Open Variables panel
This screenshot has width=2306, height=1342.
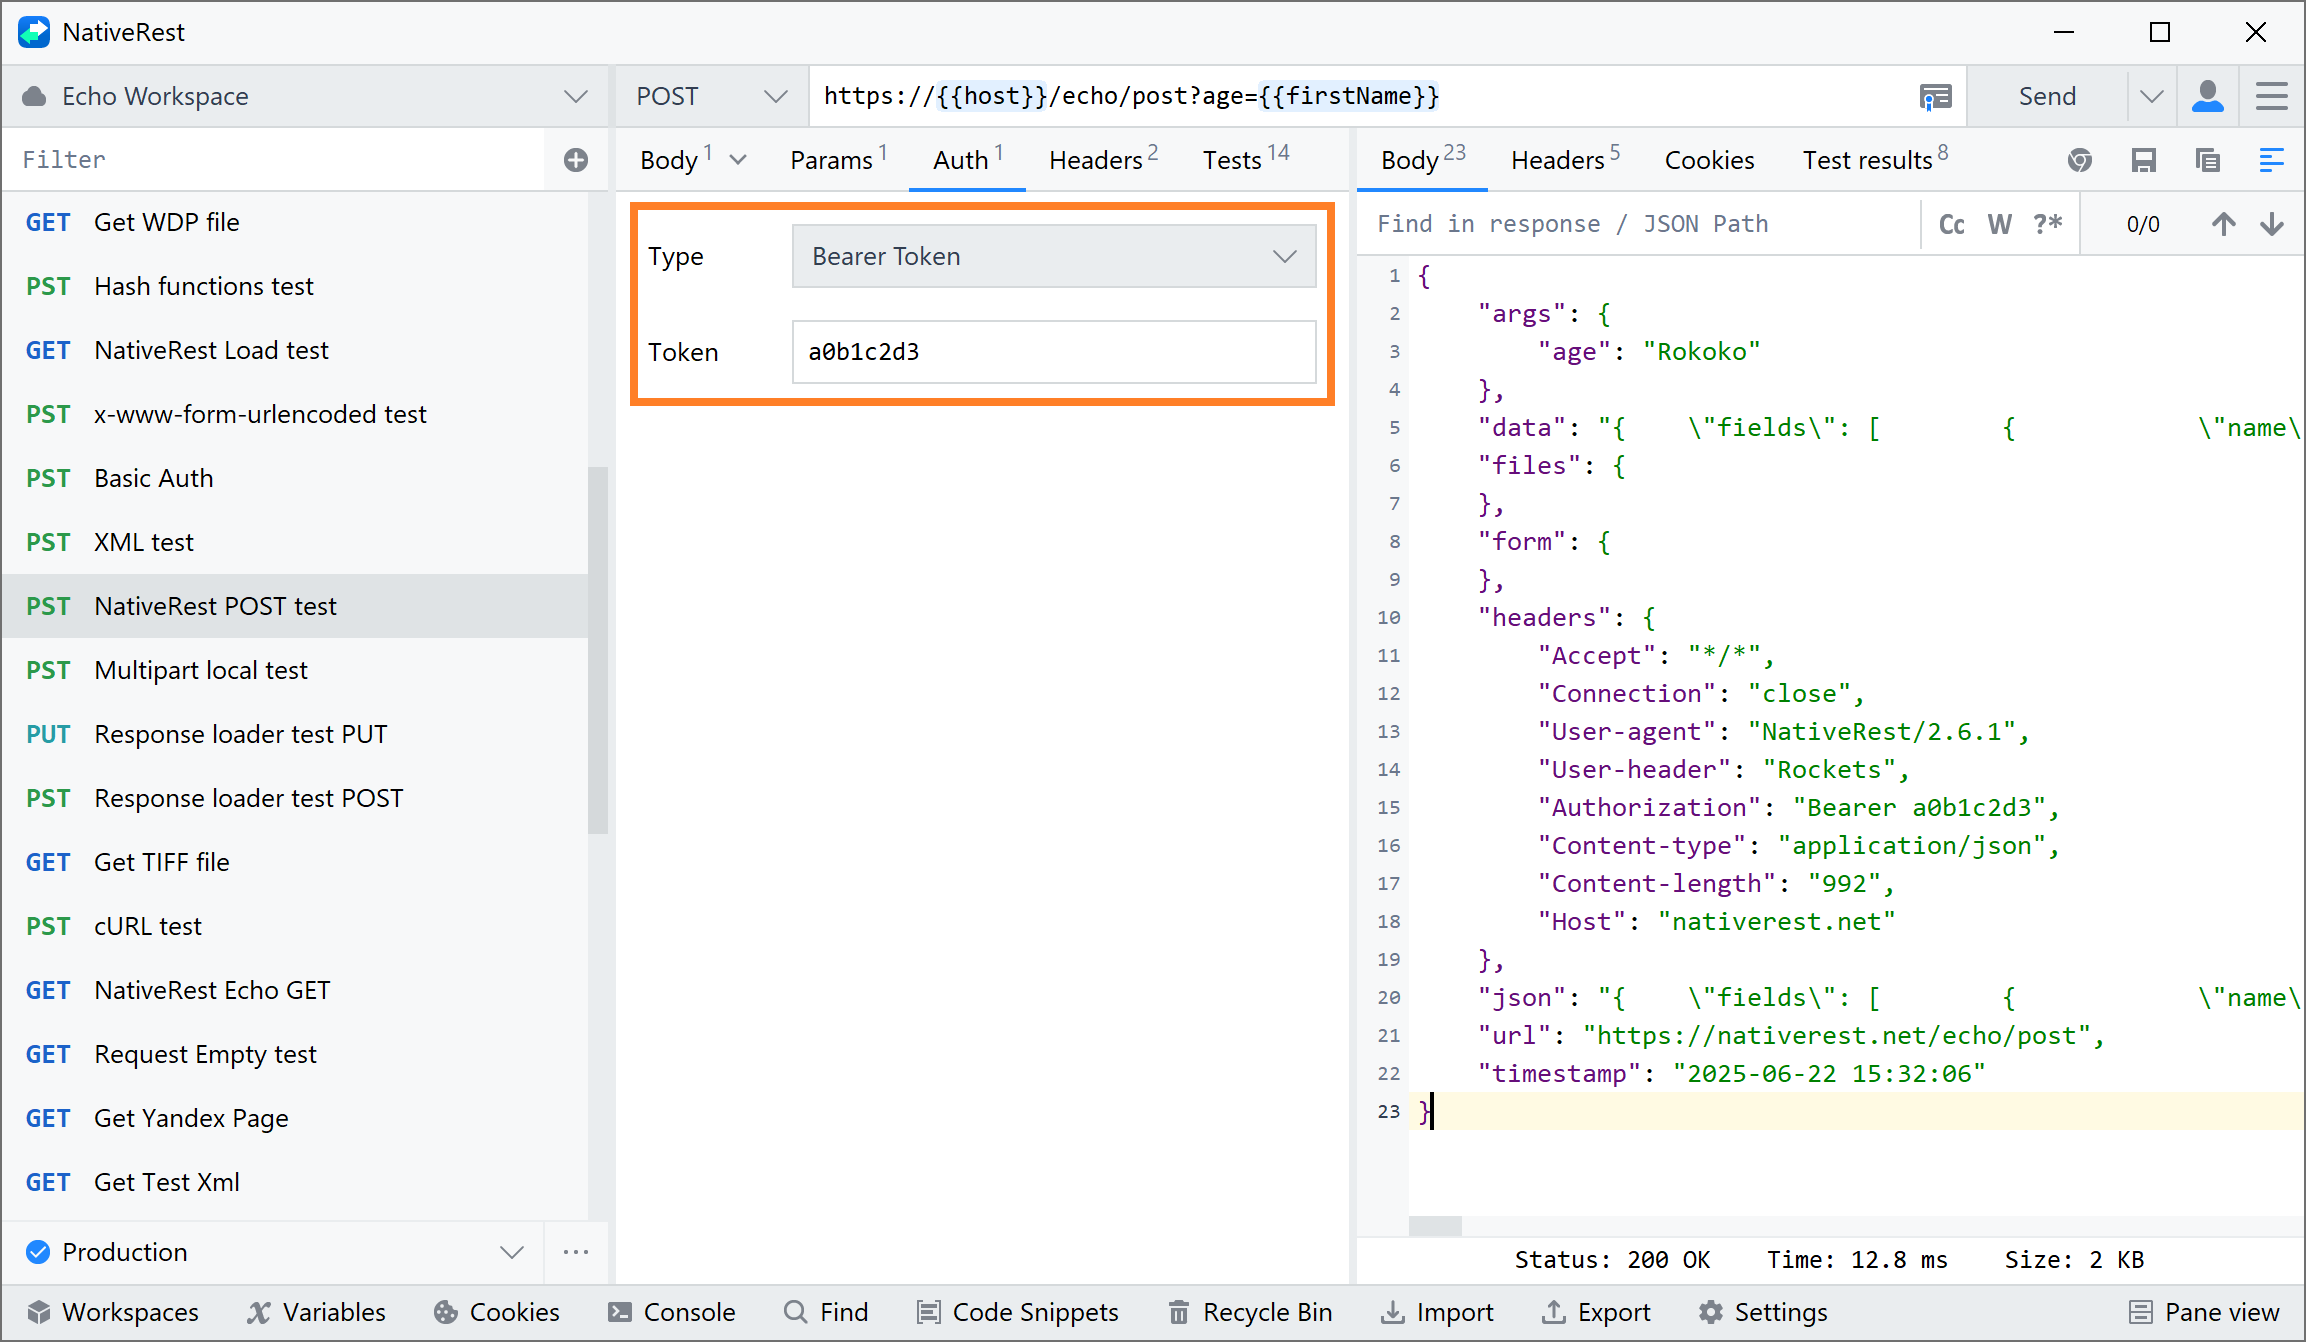click(316, 1312)
